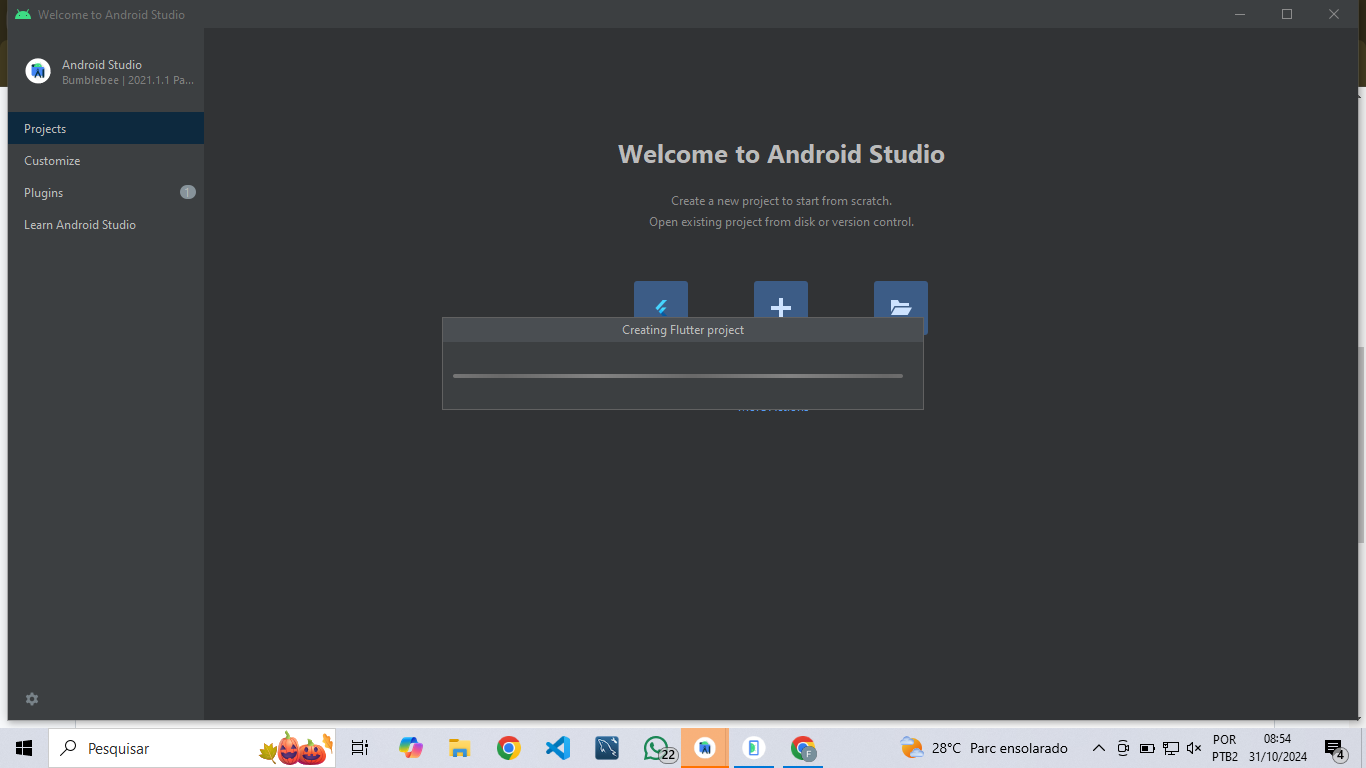Open Learn Android Studio section
1366x768 pixels.
tap(106, 224)
